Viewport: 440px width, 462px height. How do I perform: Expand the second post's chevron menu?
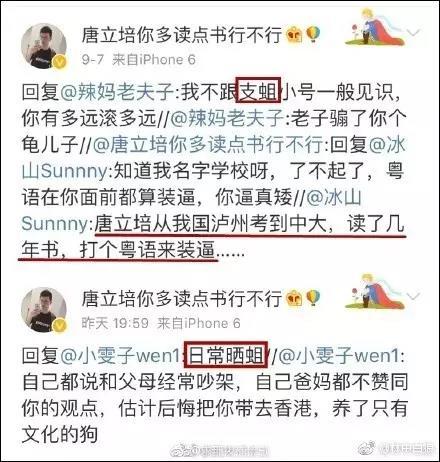point(413,296)
